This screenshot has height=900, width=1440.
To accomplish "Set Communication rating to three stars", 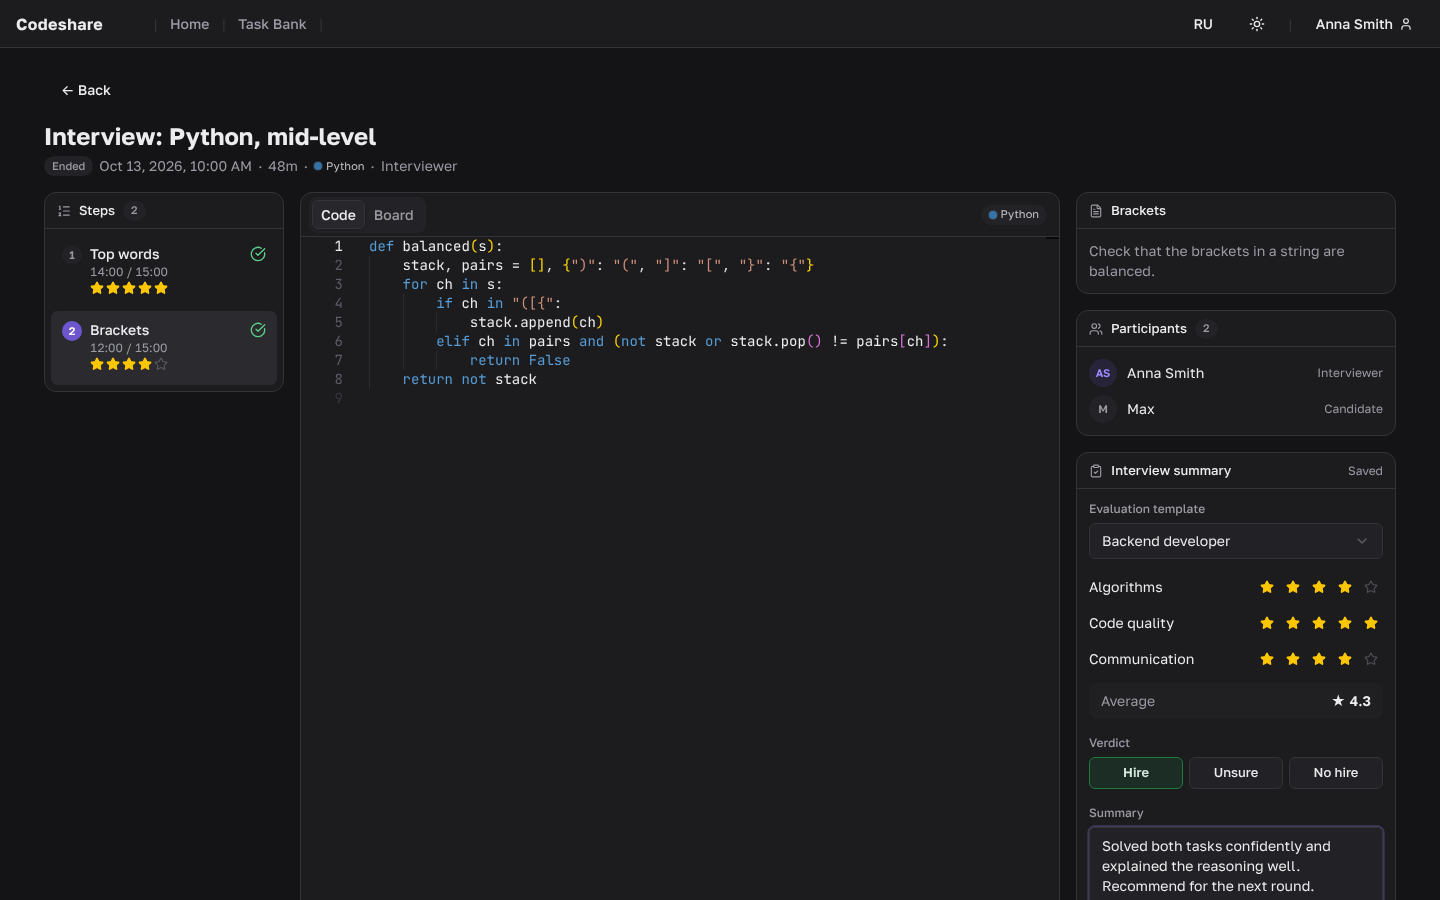I will click(x=1319, y=659).
